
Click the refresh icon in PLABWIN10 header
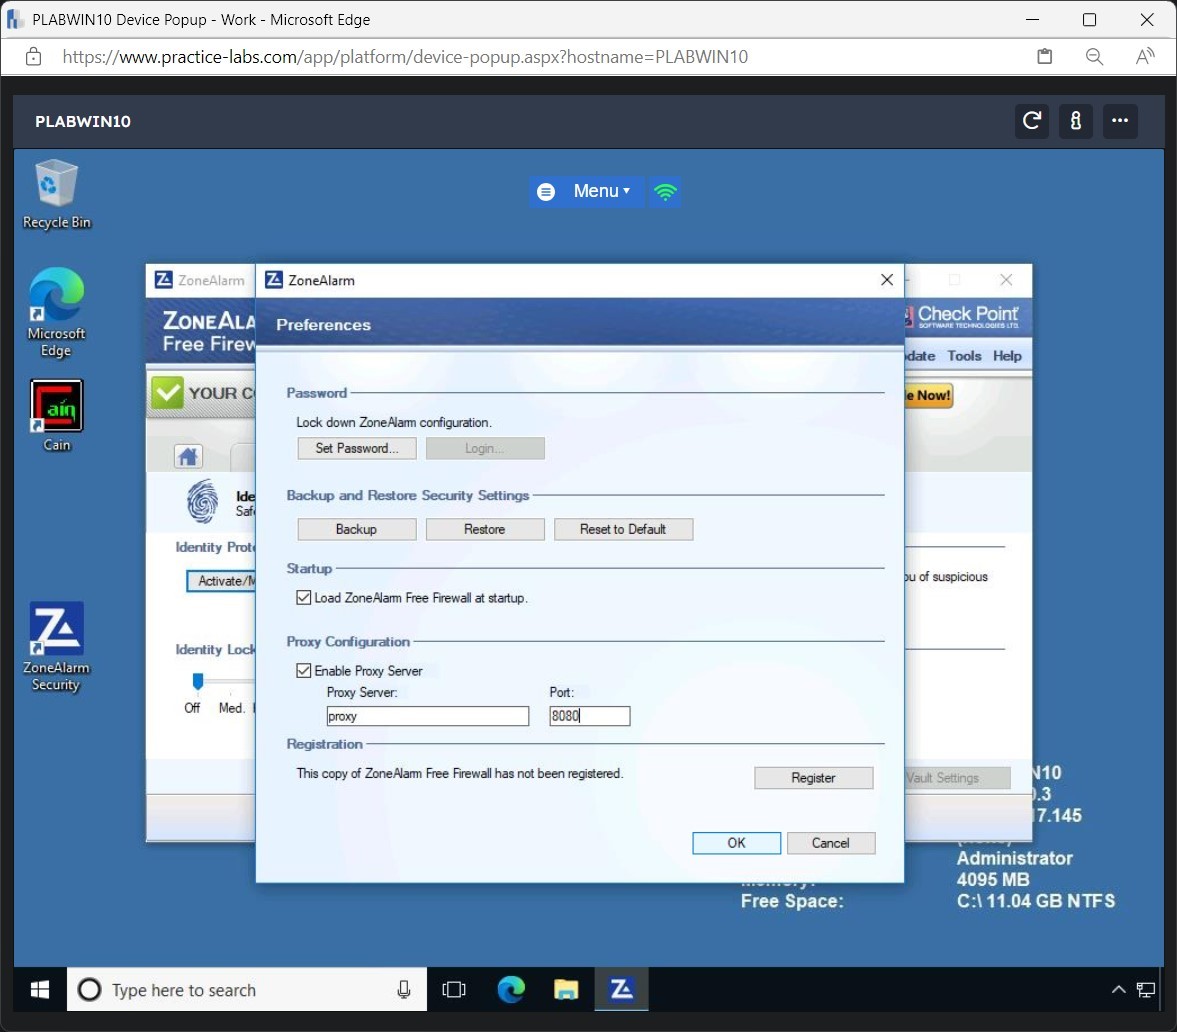pyautogui.click(x=1031, y=121)
